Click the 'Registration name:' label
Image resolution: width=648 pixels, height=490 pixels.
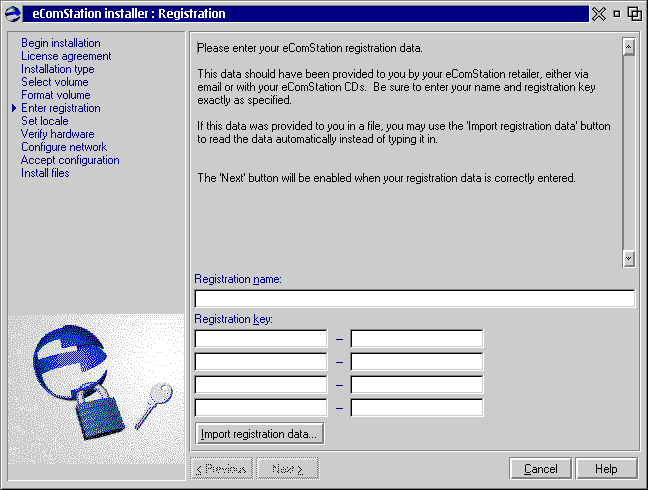[238, 279]
